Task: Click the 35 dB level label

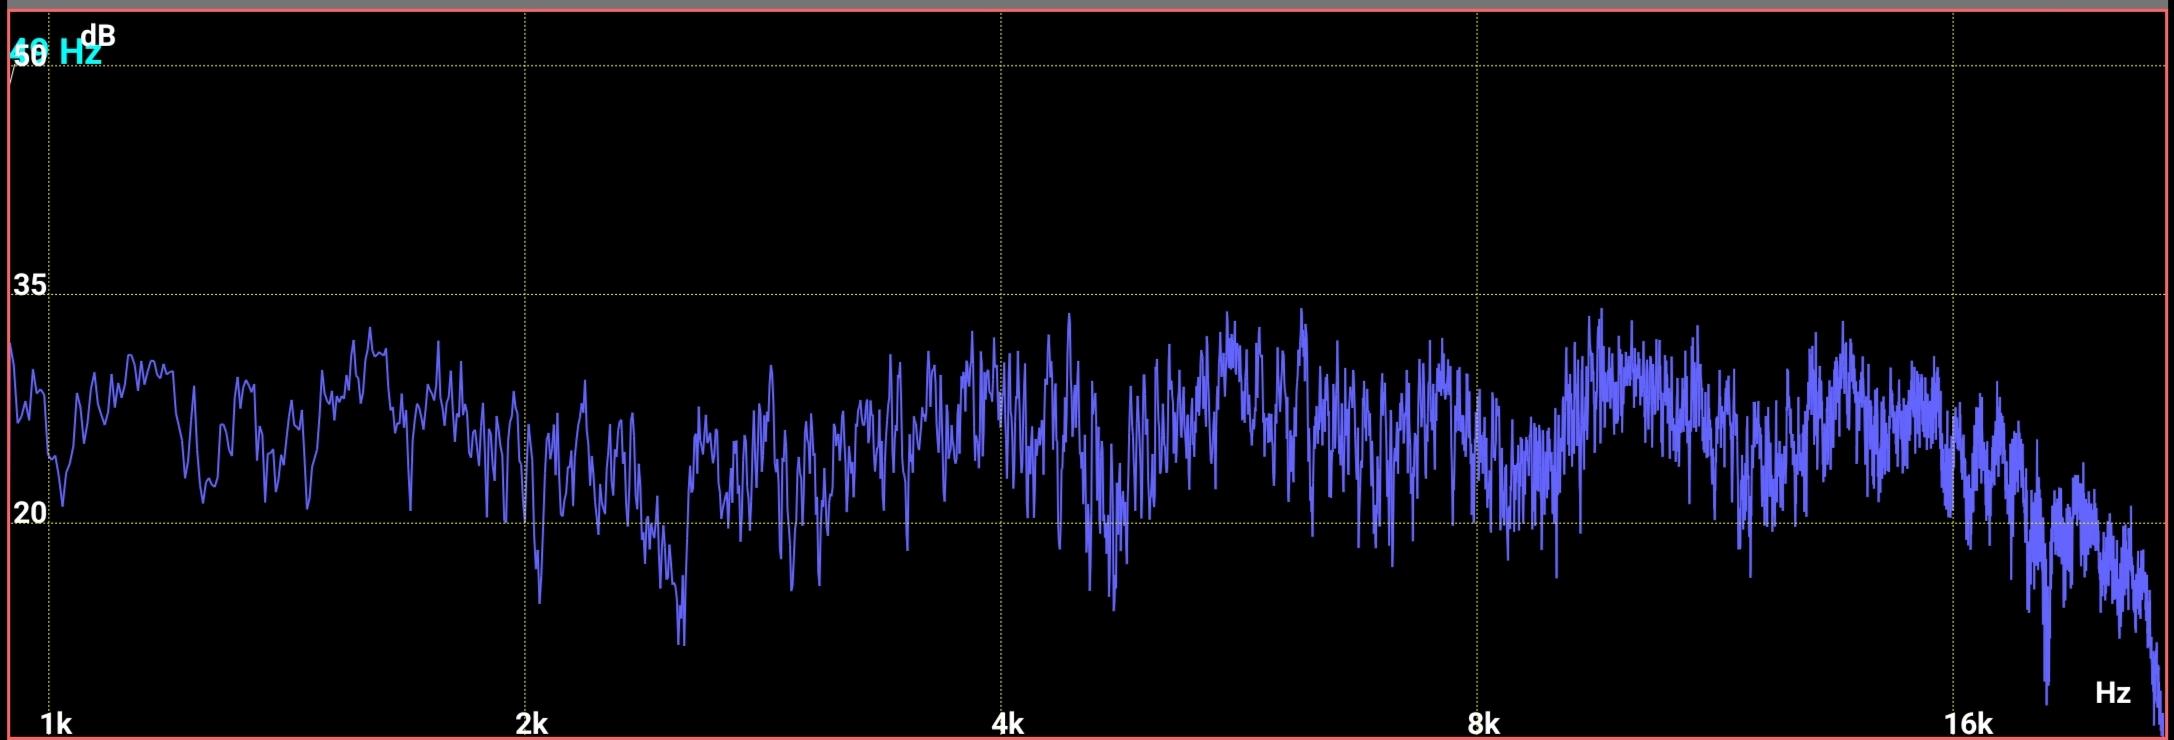Action: click(30, 285)
